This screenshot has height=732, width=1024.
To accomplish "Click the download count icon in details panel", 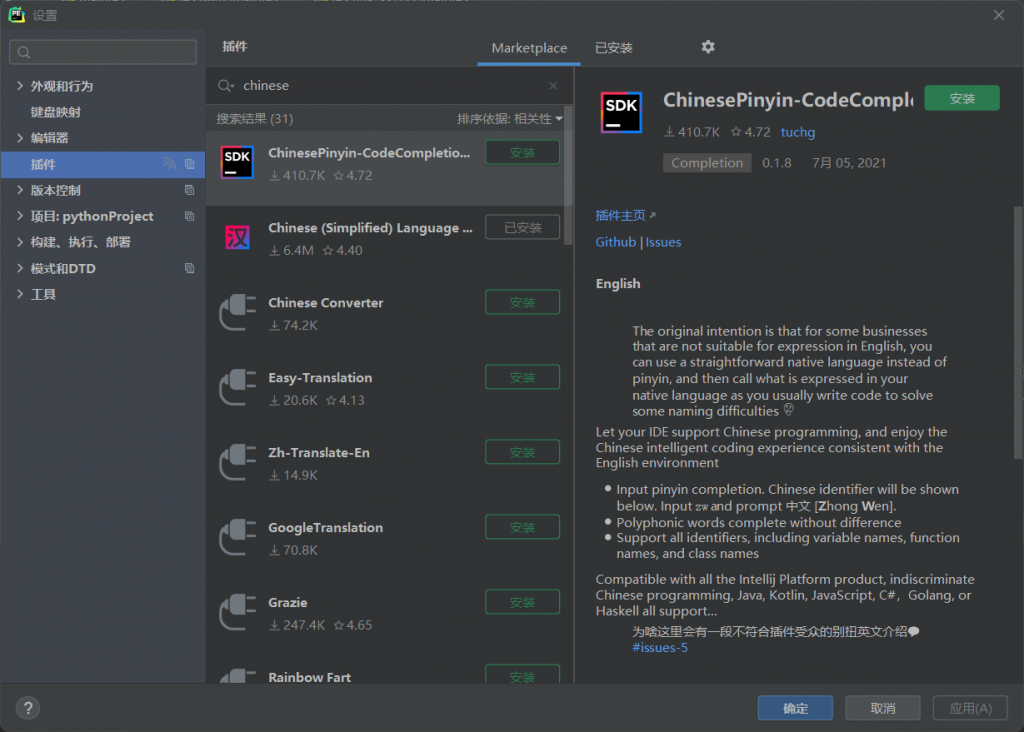I will point(669,132).
